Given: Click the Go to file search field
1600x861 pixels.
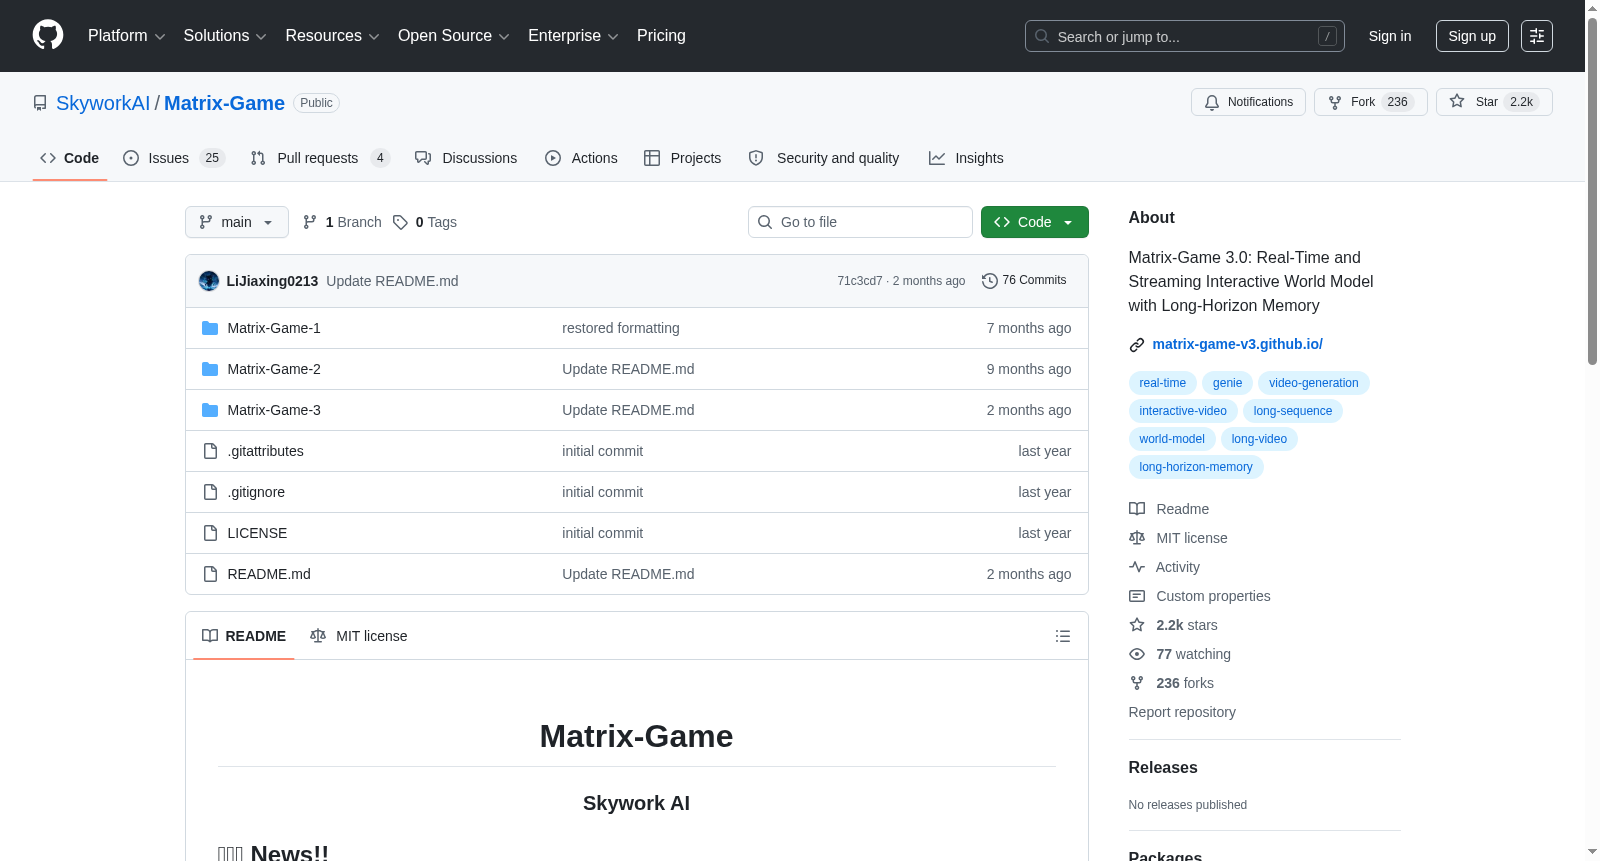Looking at the screenshot, I should [x=860, y=222].
